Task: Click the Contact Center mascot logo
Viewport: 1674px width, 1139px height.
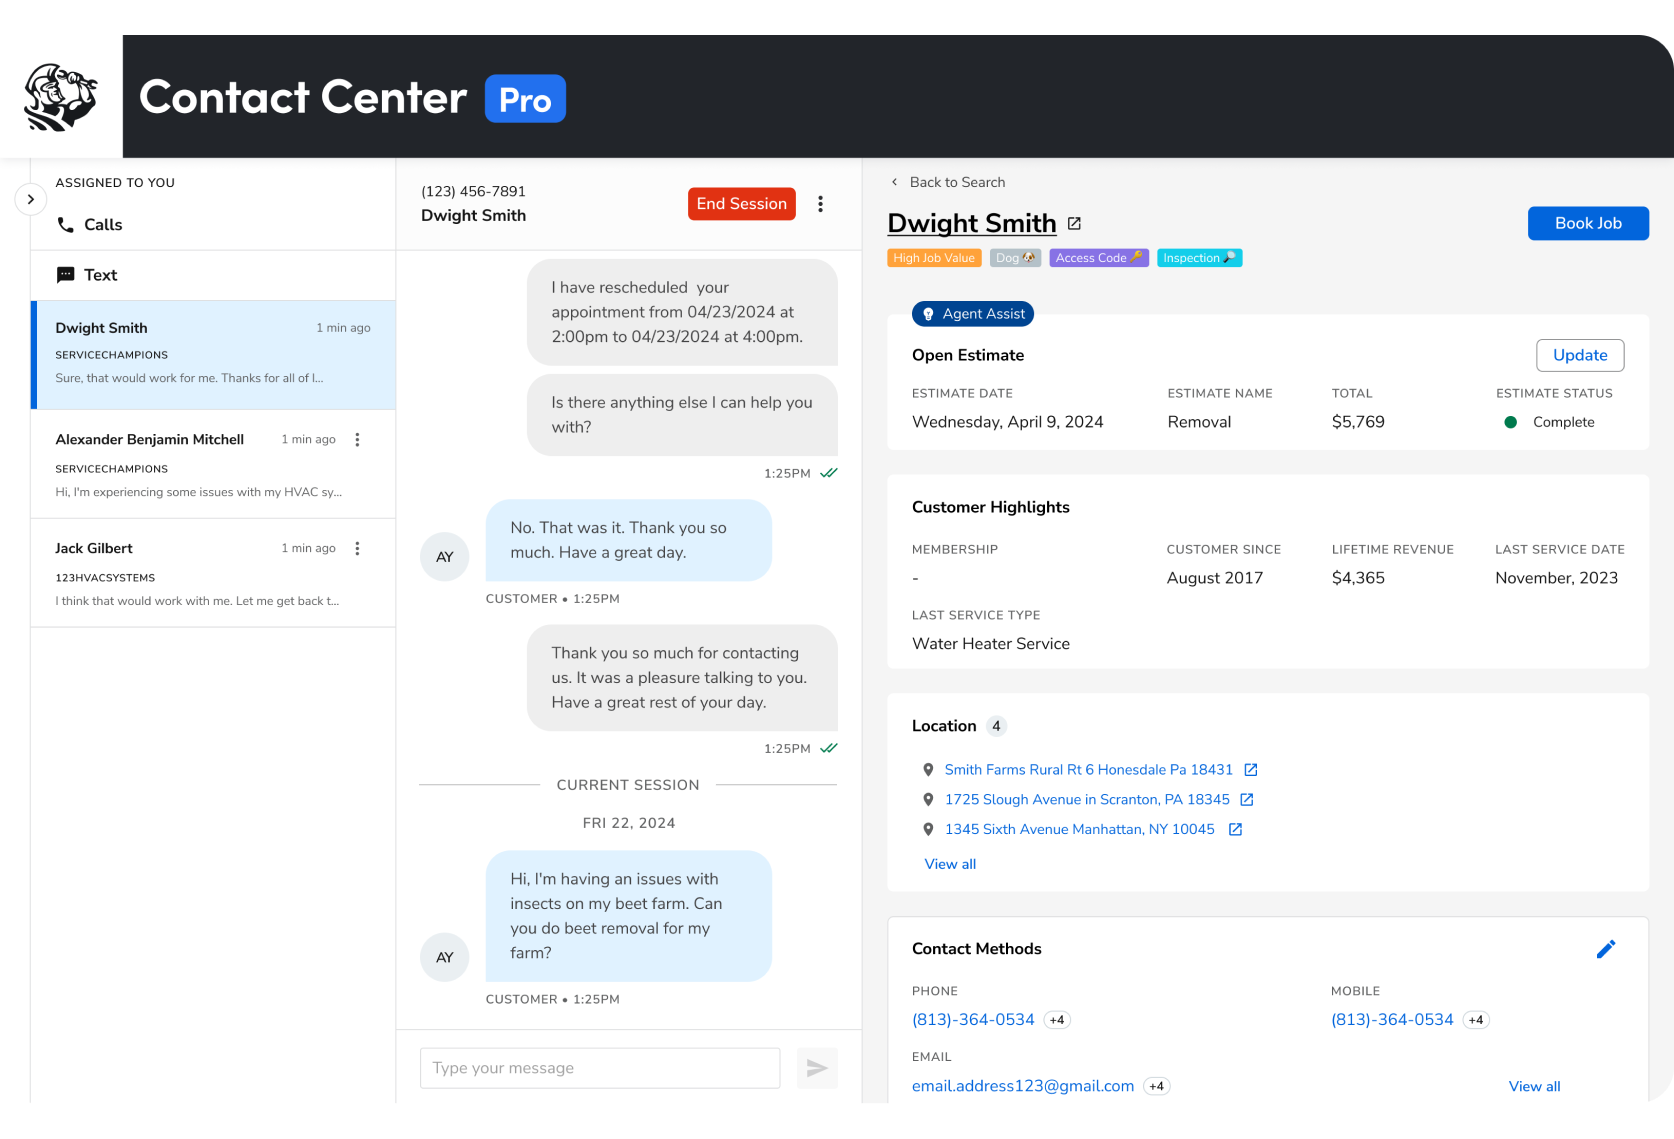Action: coord(61,97)
